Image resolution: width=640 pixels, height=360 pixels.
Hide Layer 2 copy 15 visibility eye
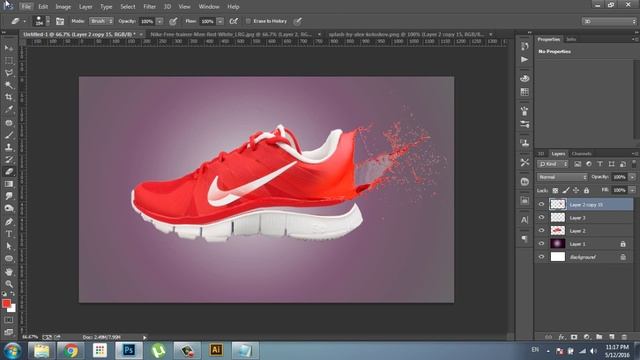tap(541, 204)
